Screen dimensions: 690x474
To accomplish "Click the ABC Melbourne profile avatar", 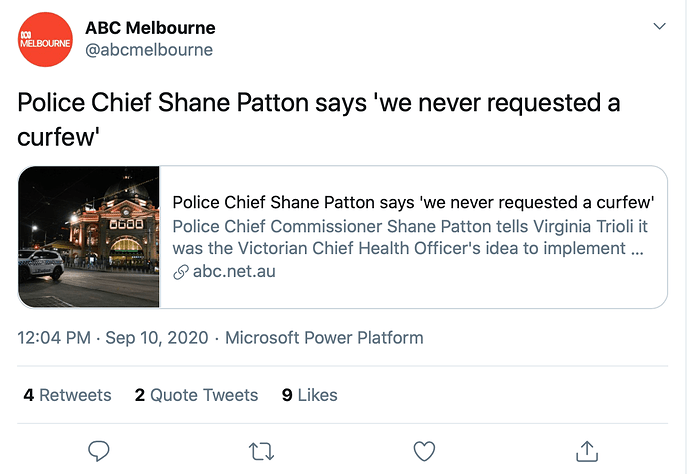I will 46,39.
